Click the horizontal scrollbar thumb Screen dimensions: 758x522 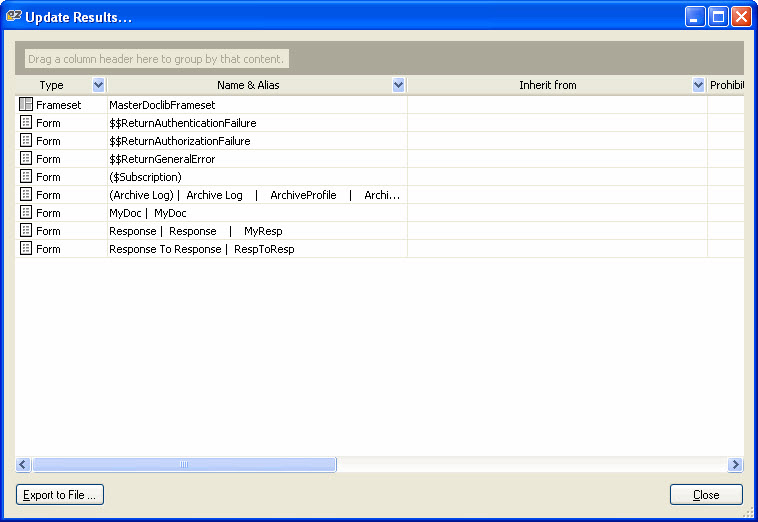click(x=184, y=465)
